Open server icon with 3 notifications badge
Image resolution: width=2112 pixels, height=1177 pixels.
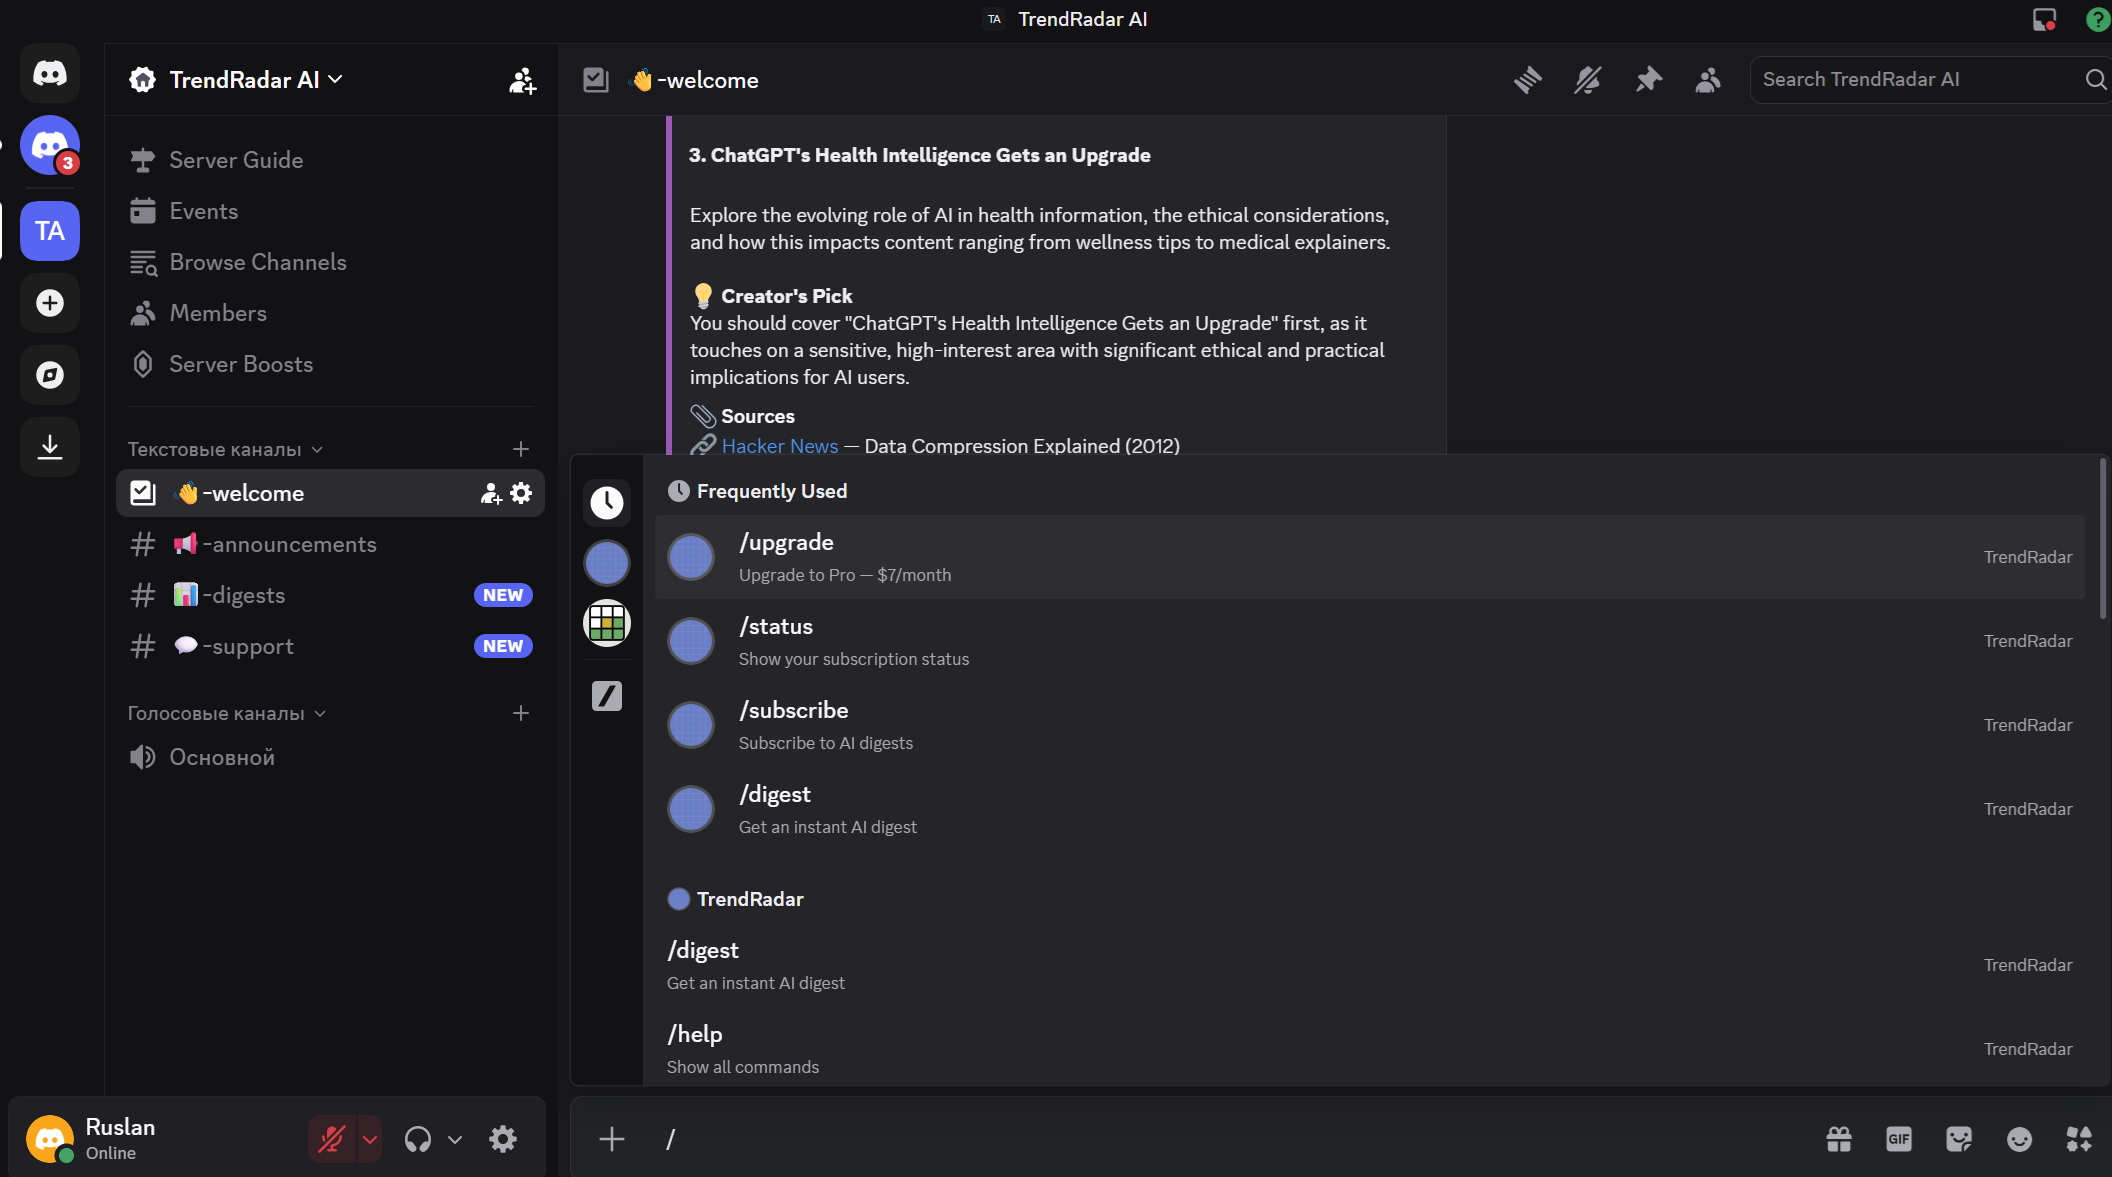[50, 145]
